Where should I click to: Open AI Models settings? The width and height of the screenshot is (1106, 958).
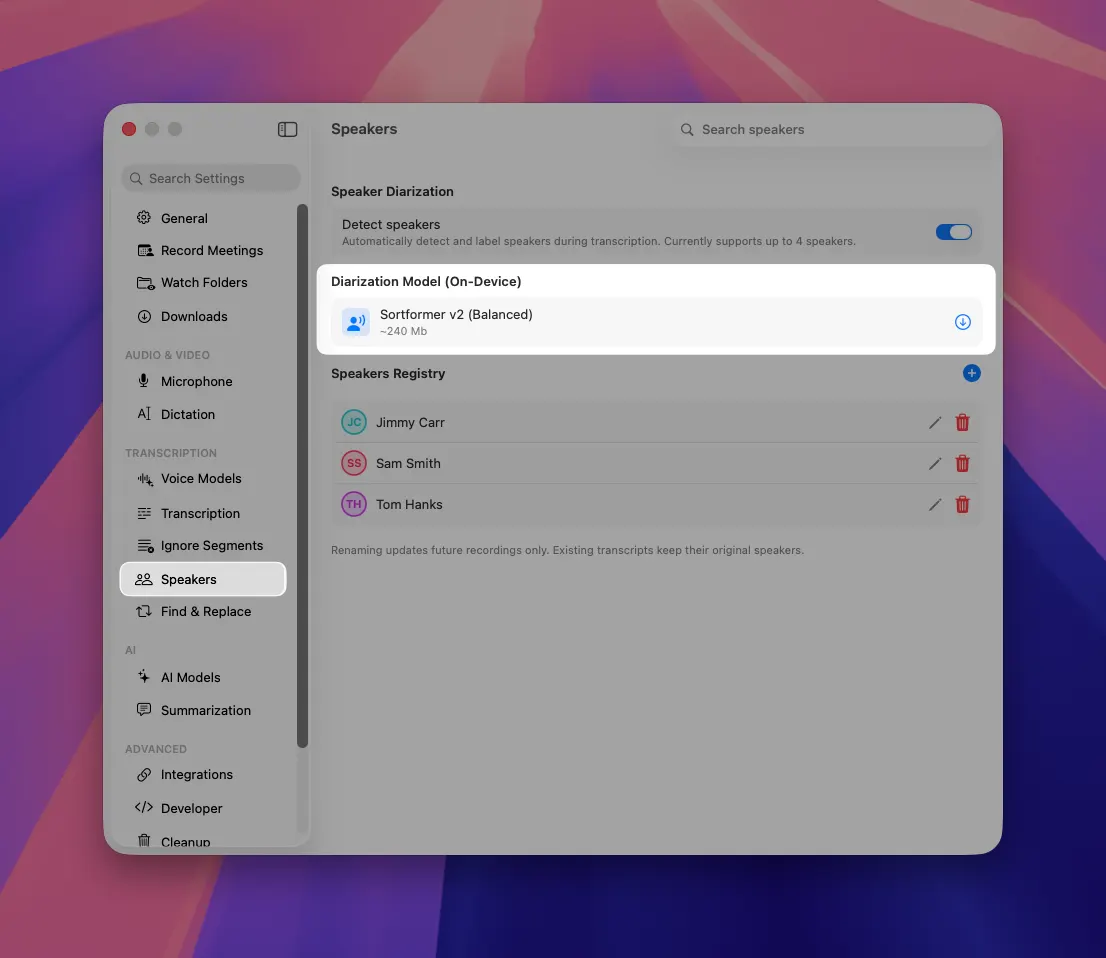click(203, 677)
